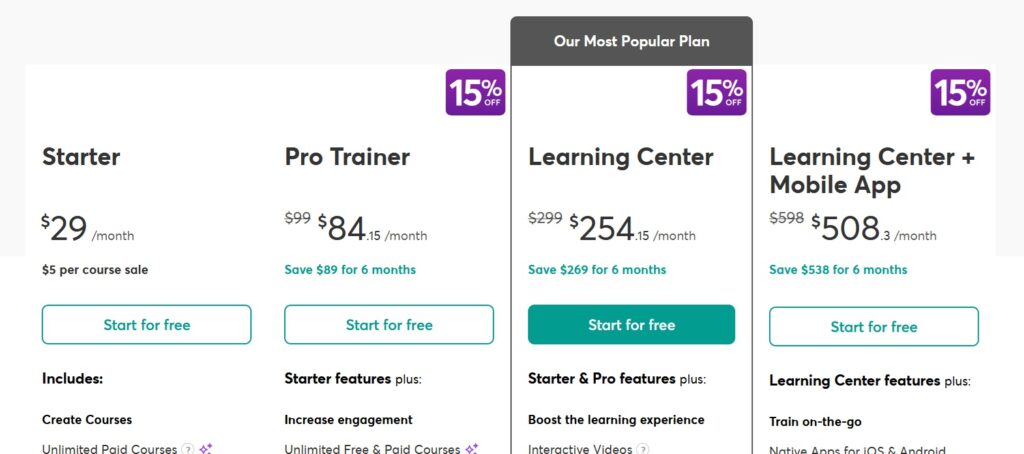Click help icon beside Unlimited Paid Courses
1024x454 pixels.
[x=187, y=449]
